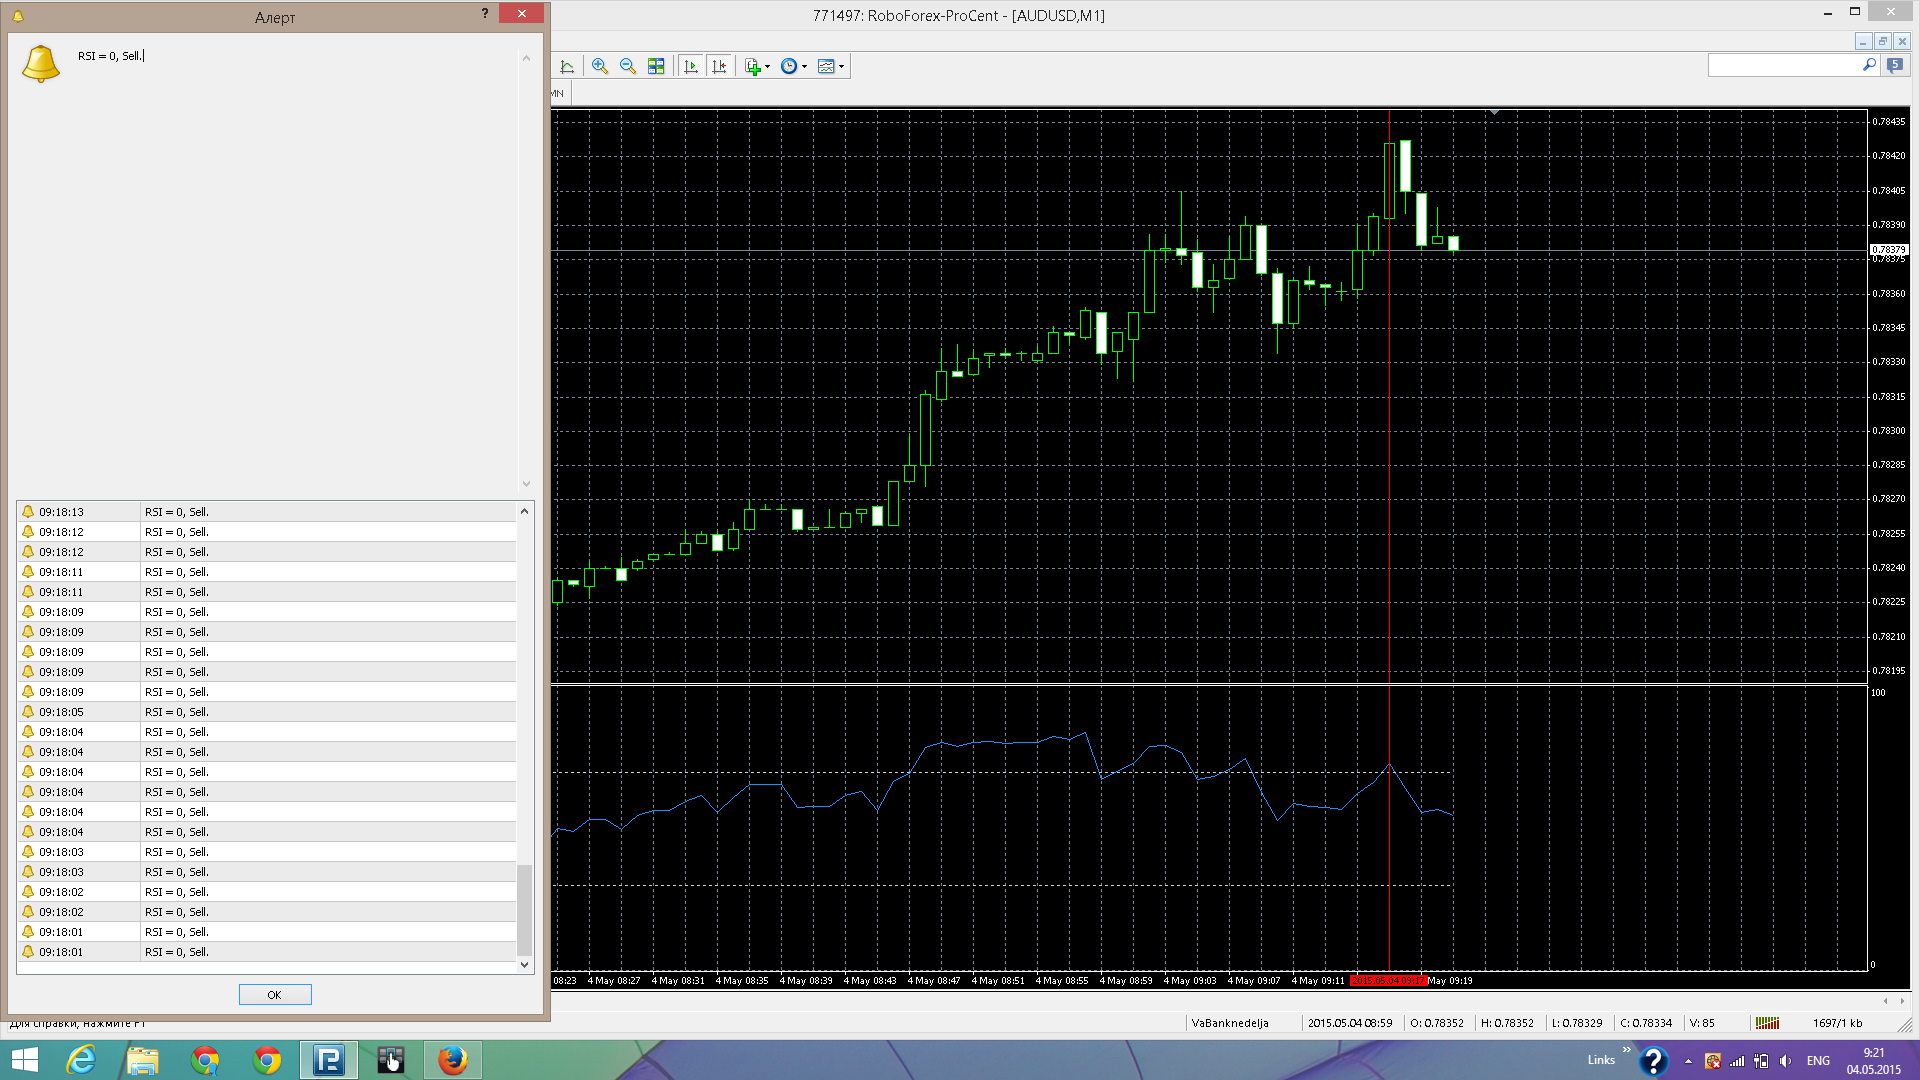Open the templates dropdown arrow
1920x1080 pixels.
[842, 67]
